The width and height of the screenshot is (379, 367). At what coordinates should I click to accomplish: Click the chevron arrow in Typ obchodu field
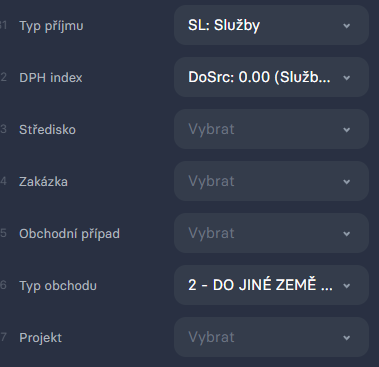click(347, 286)
